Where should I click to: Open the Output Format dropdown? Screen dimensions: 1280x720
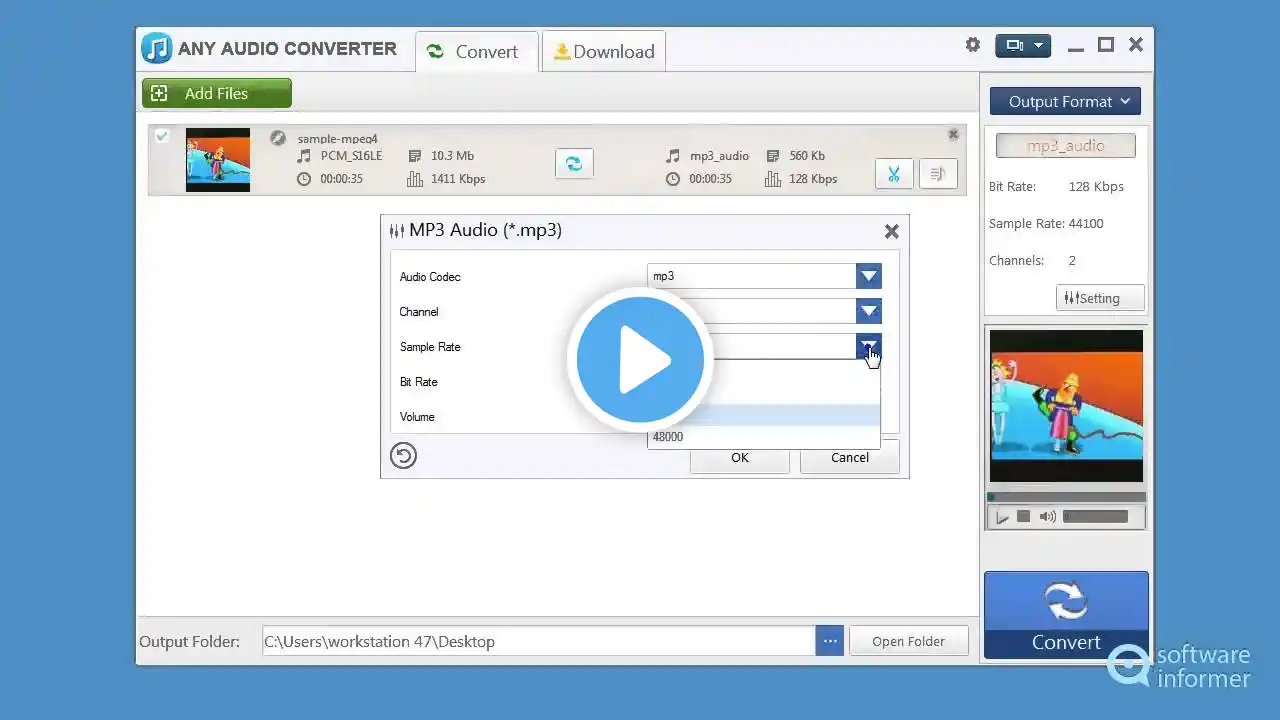click(x=1065, y=101)
